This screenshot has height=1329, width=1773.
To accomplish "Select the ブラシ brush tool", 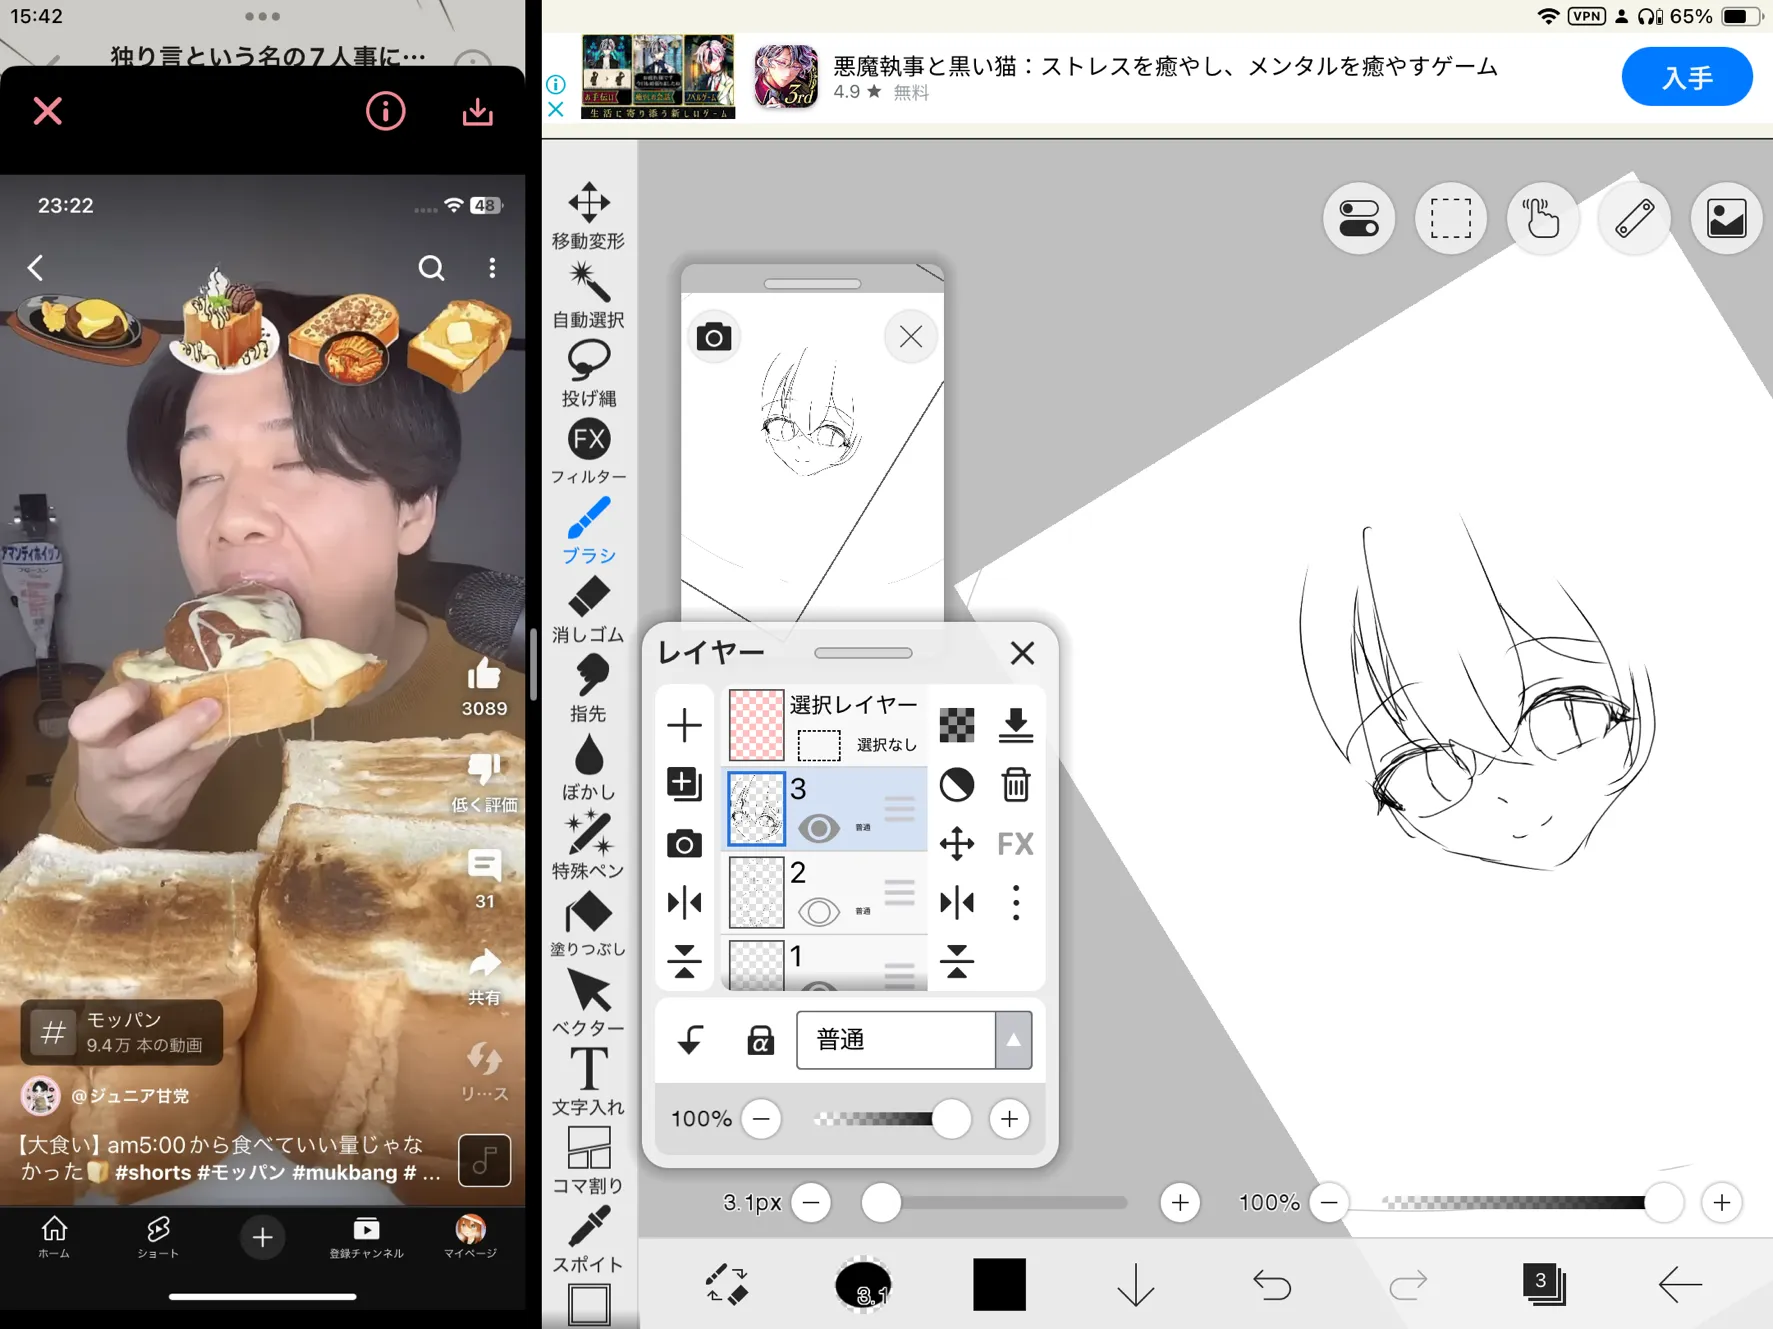I will pos(589,531).
